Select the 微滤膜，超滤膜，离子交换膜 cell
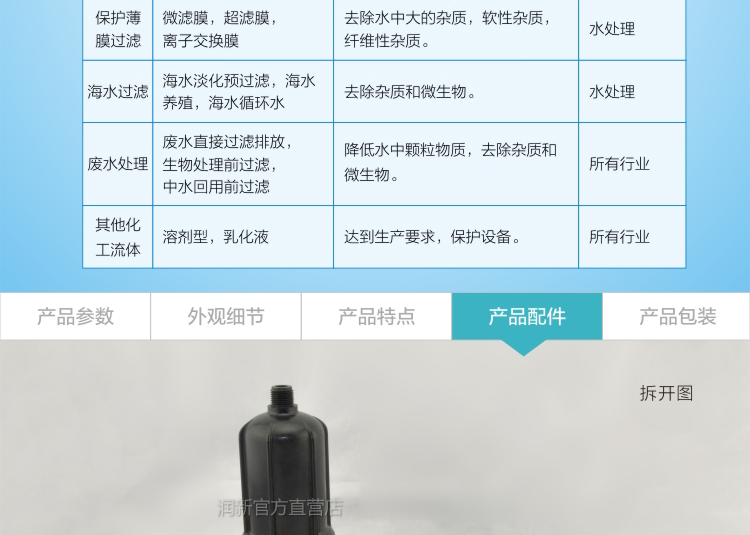Viewport: 750px width, 535px height. pos(220,30)
